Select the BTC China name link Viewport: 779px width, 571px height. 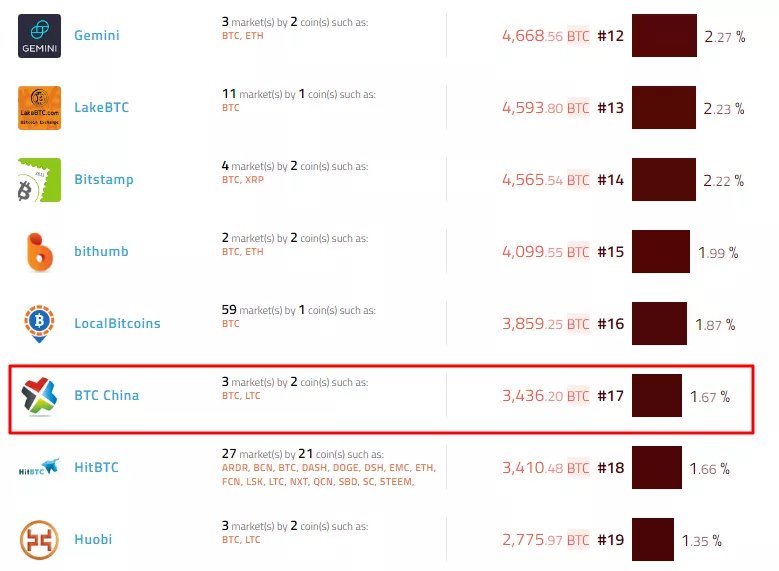click(107, 396)
